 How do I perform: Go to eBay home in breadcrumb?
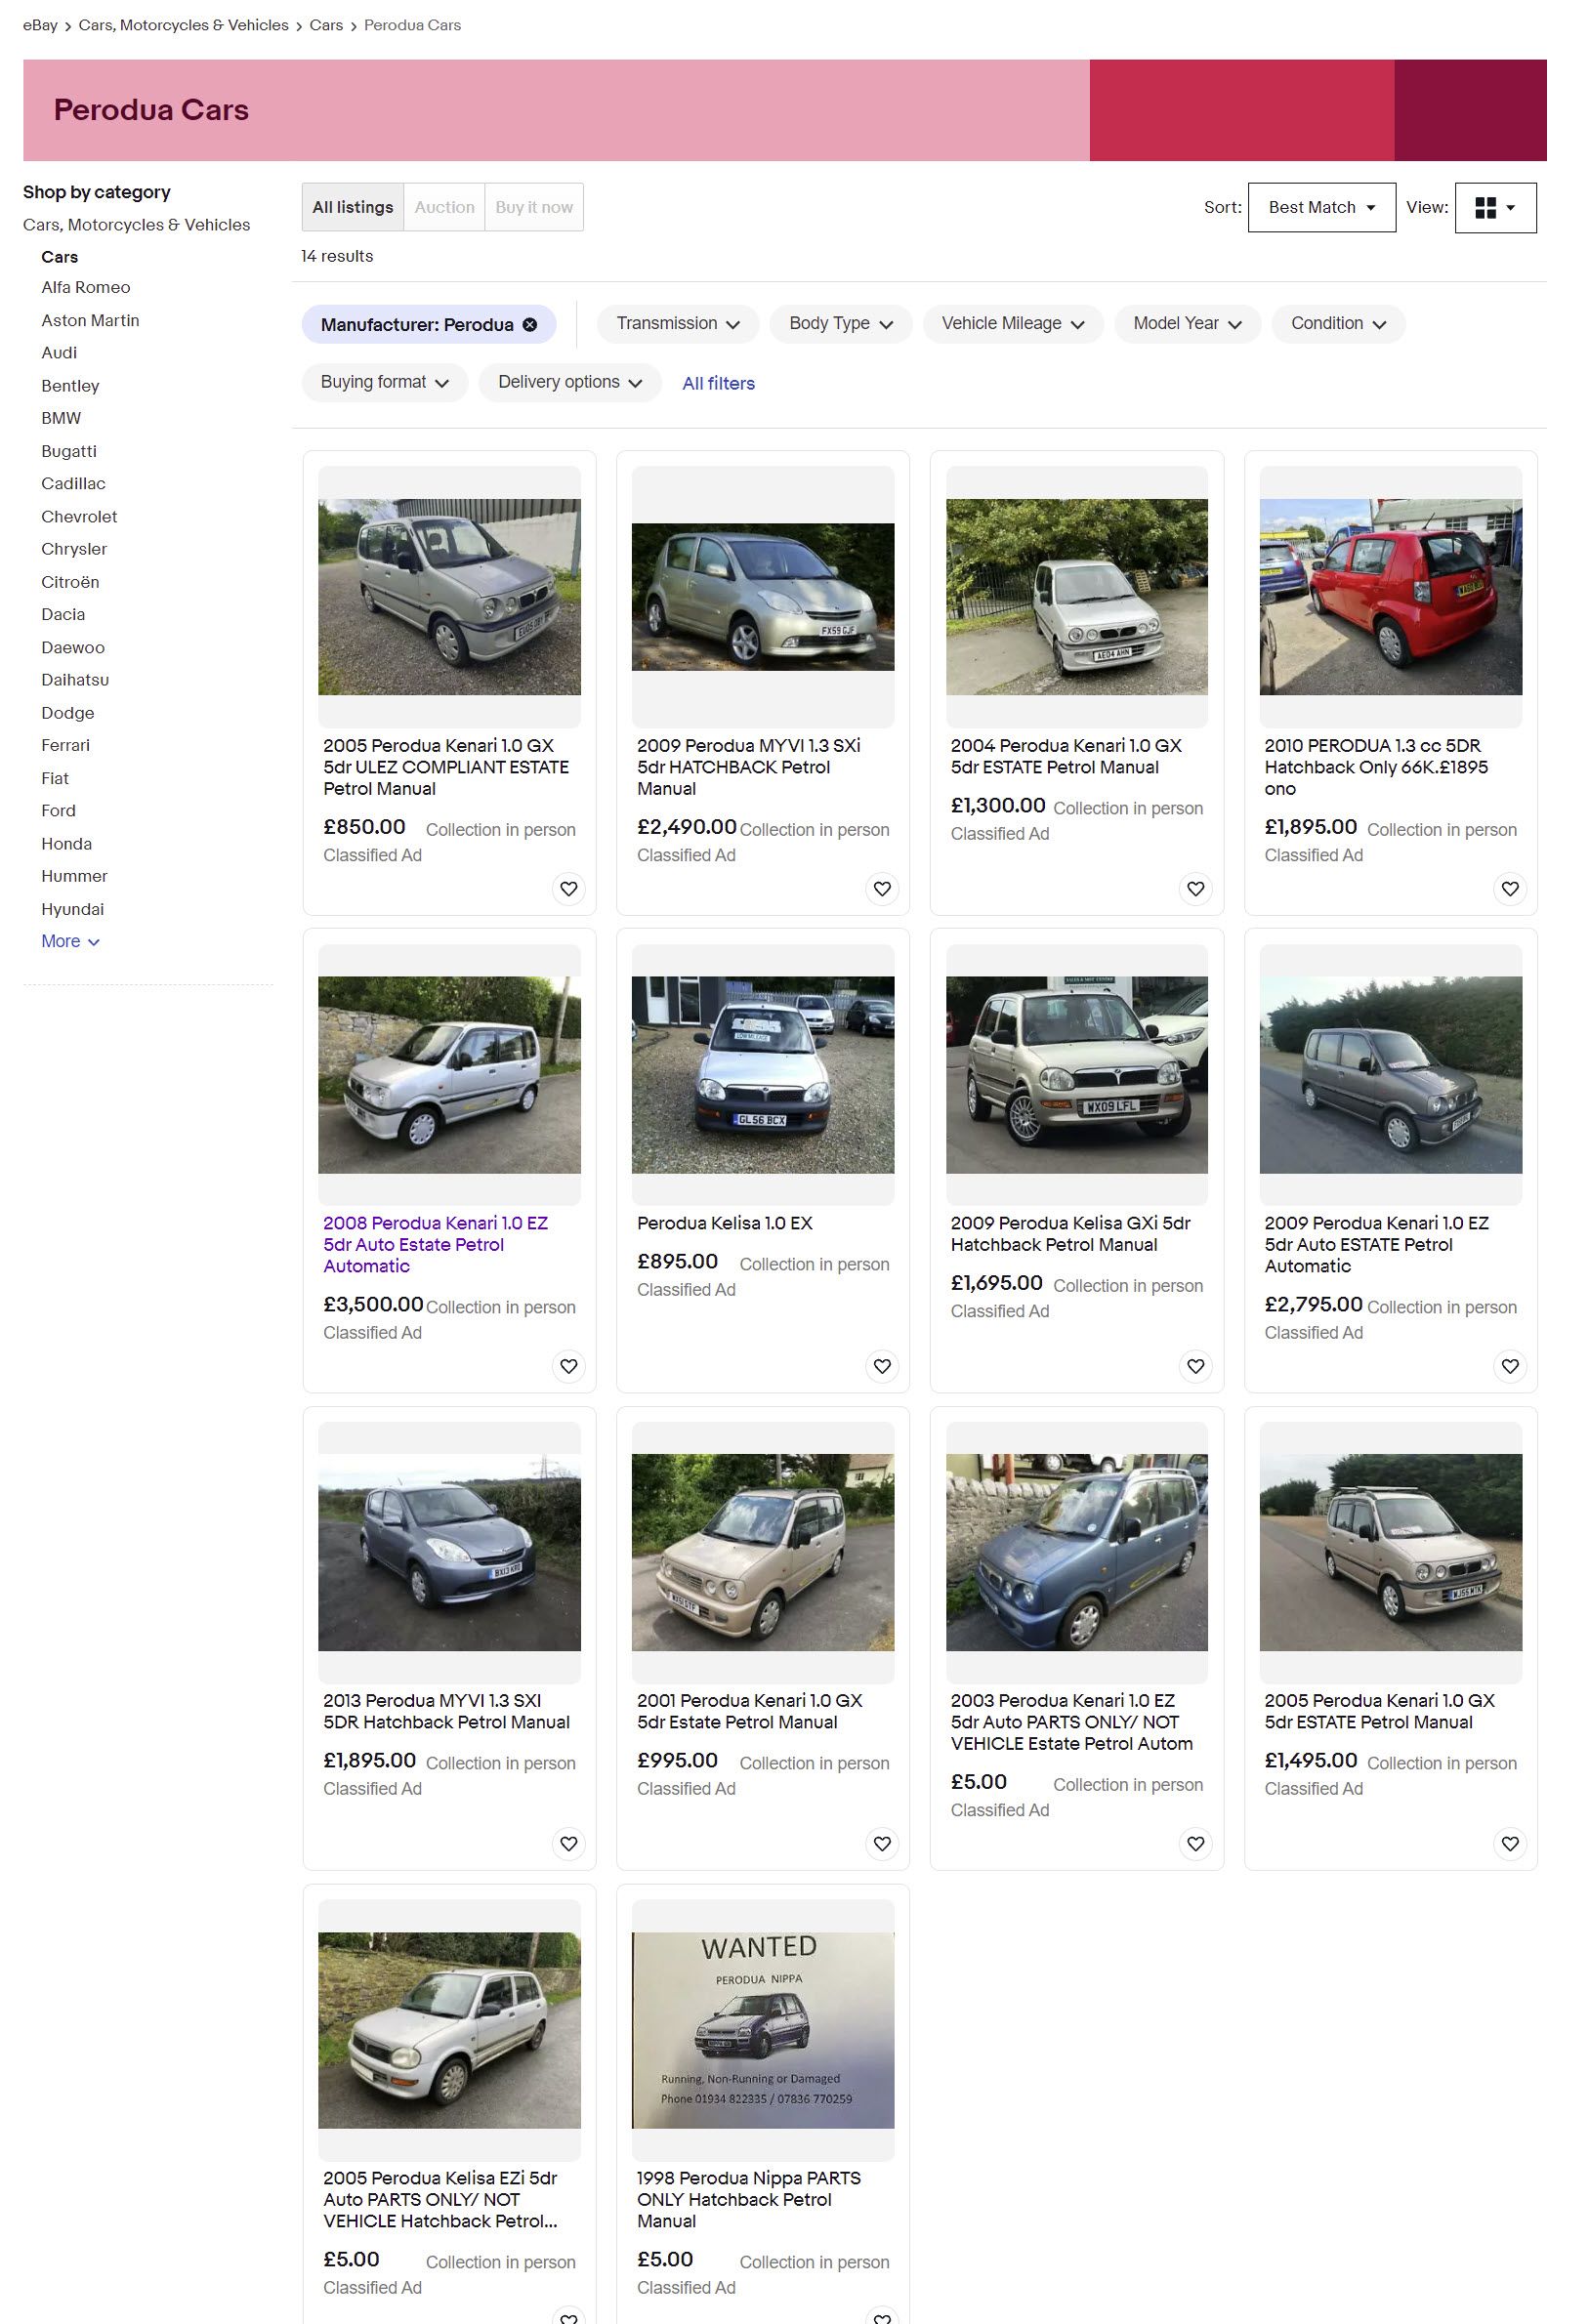40,25
